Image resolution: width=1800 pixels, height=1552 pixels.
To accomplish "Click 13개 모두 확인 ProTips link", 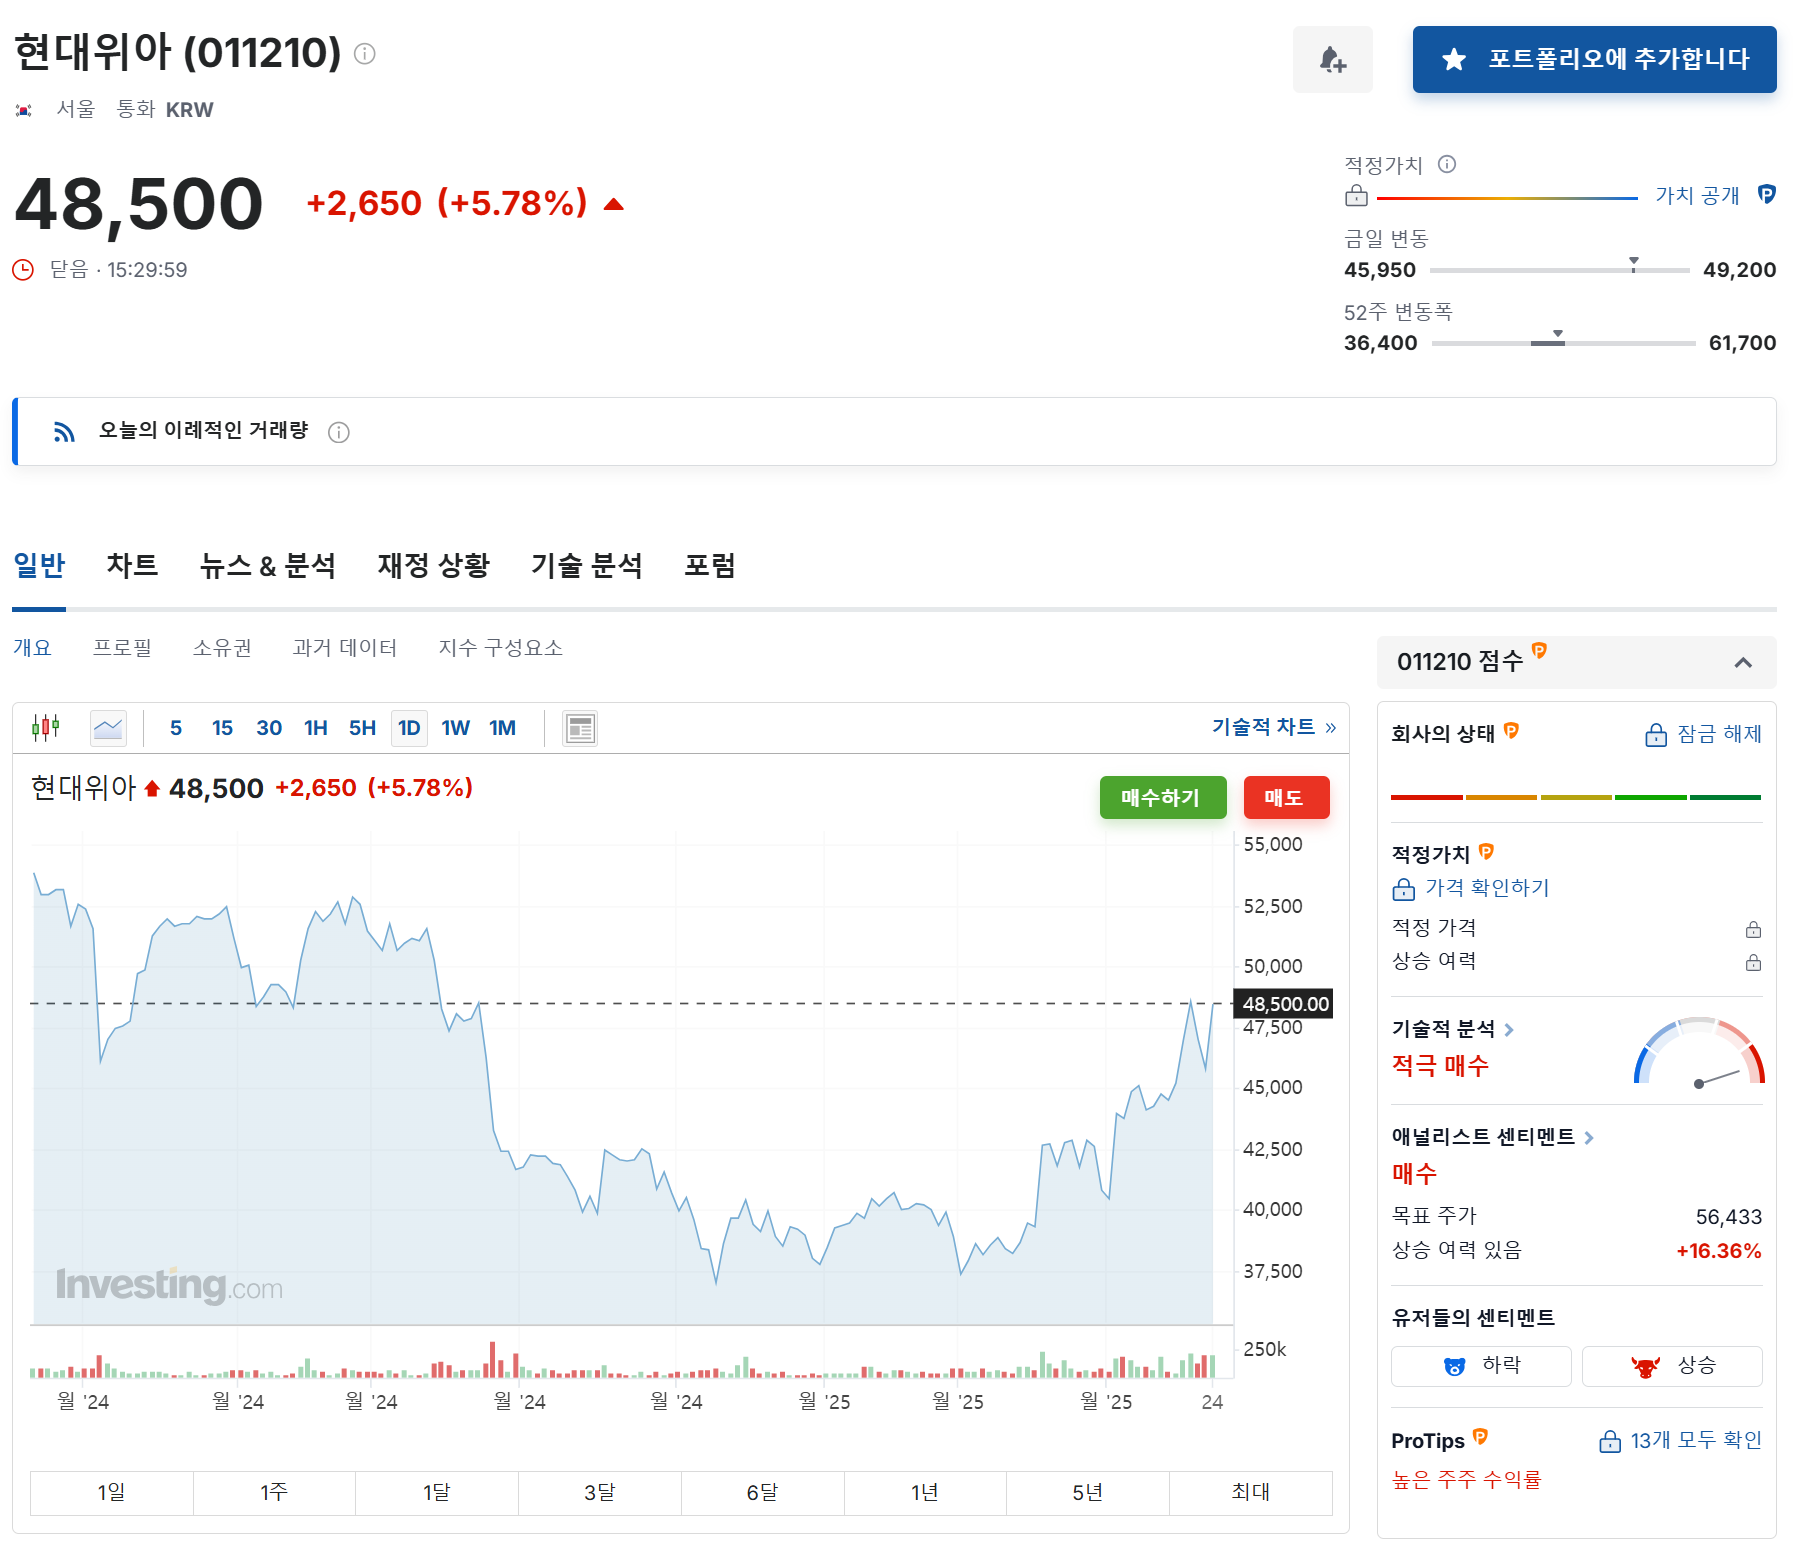I will coord(1680,1441).
